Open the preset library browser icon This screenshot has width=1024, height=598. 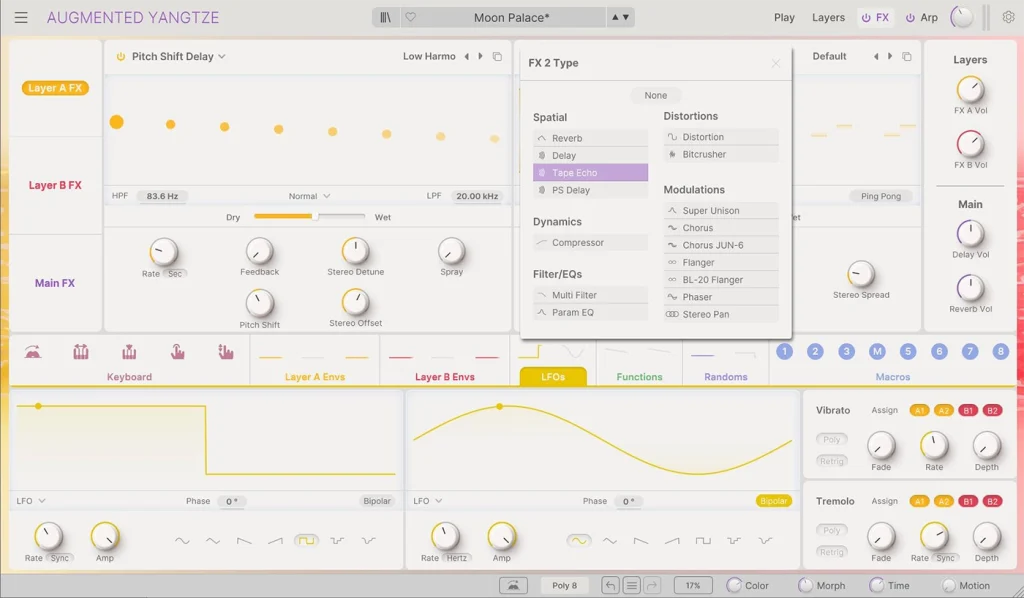[x=386, y=18]
